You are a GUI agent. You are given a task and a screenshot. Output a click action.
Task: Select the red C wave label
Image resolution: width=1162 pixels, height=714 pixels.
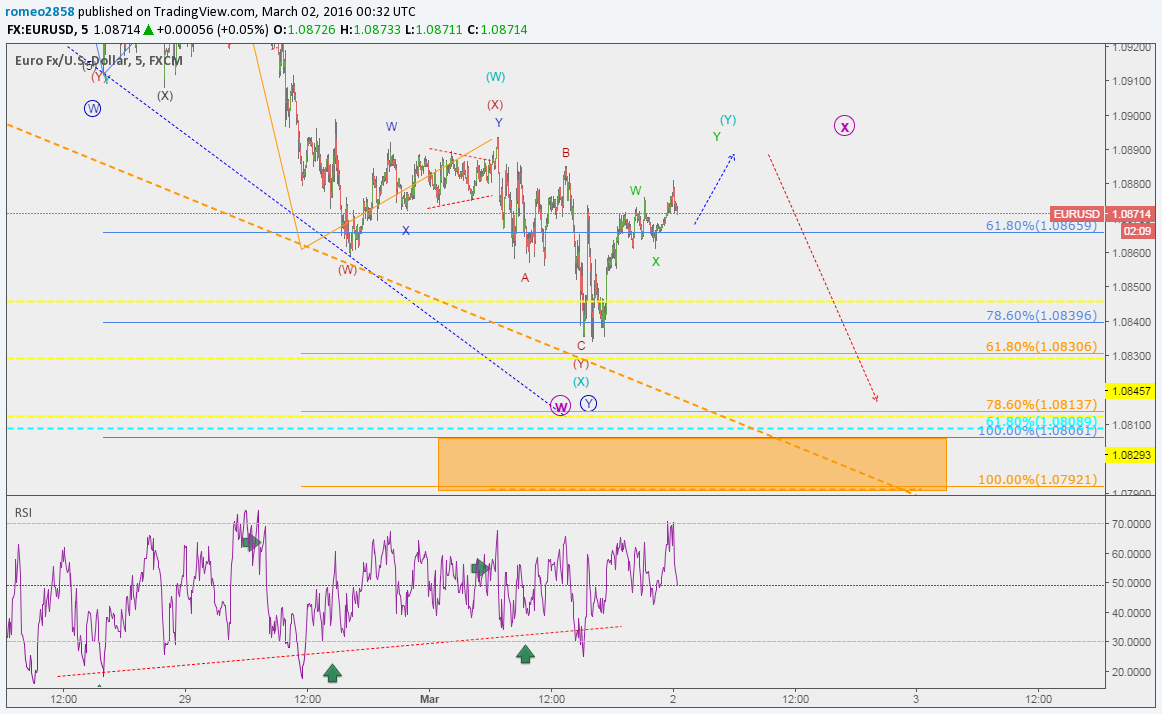(x=581, y=346)
